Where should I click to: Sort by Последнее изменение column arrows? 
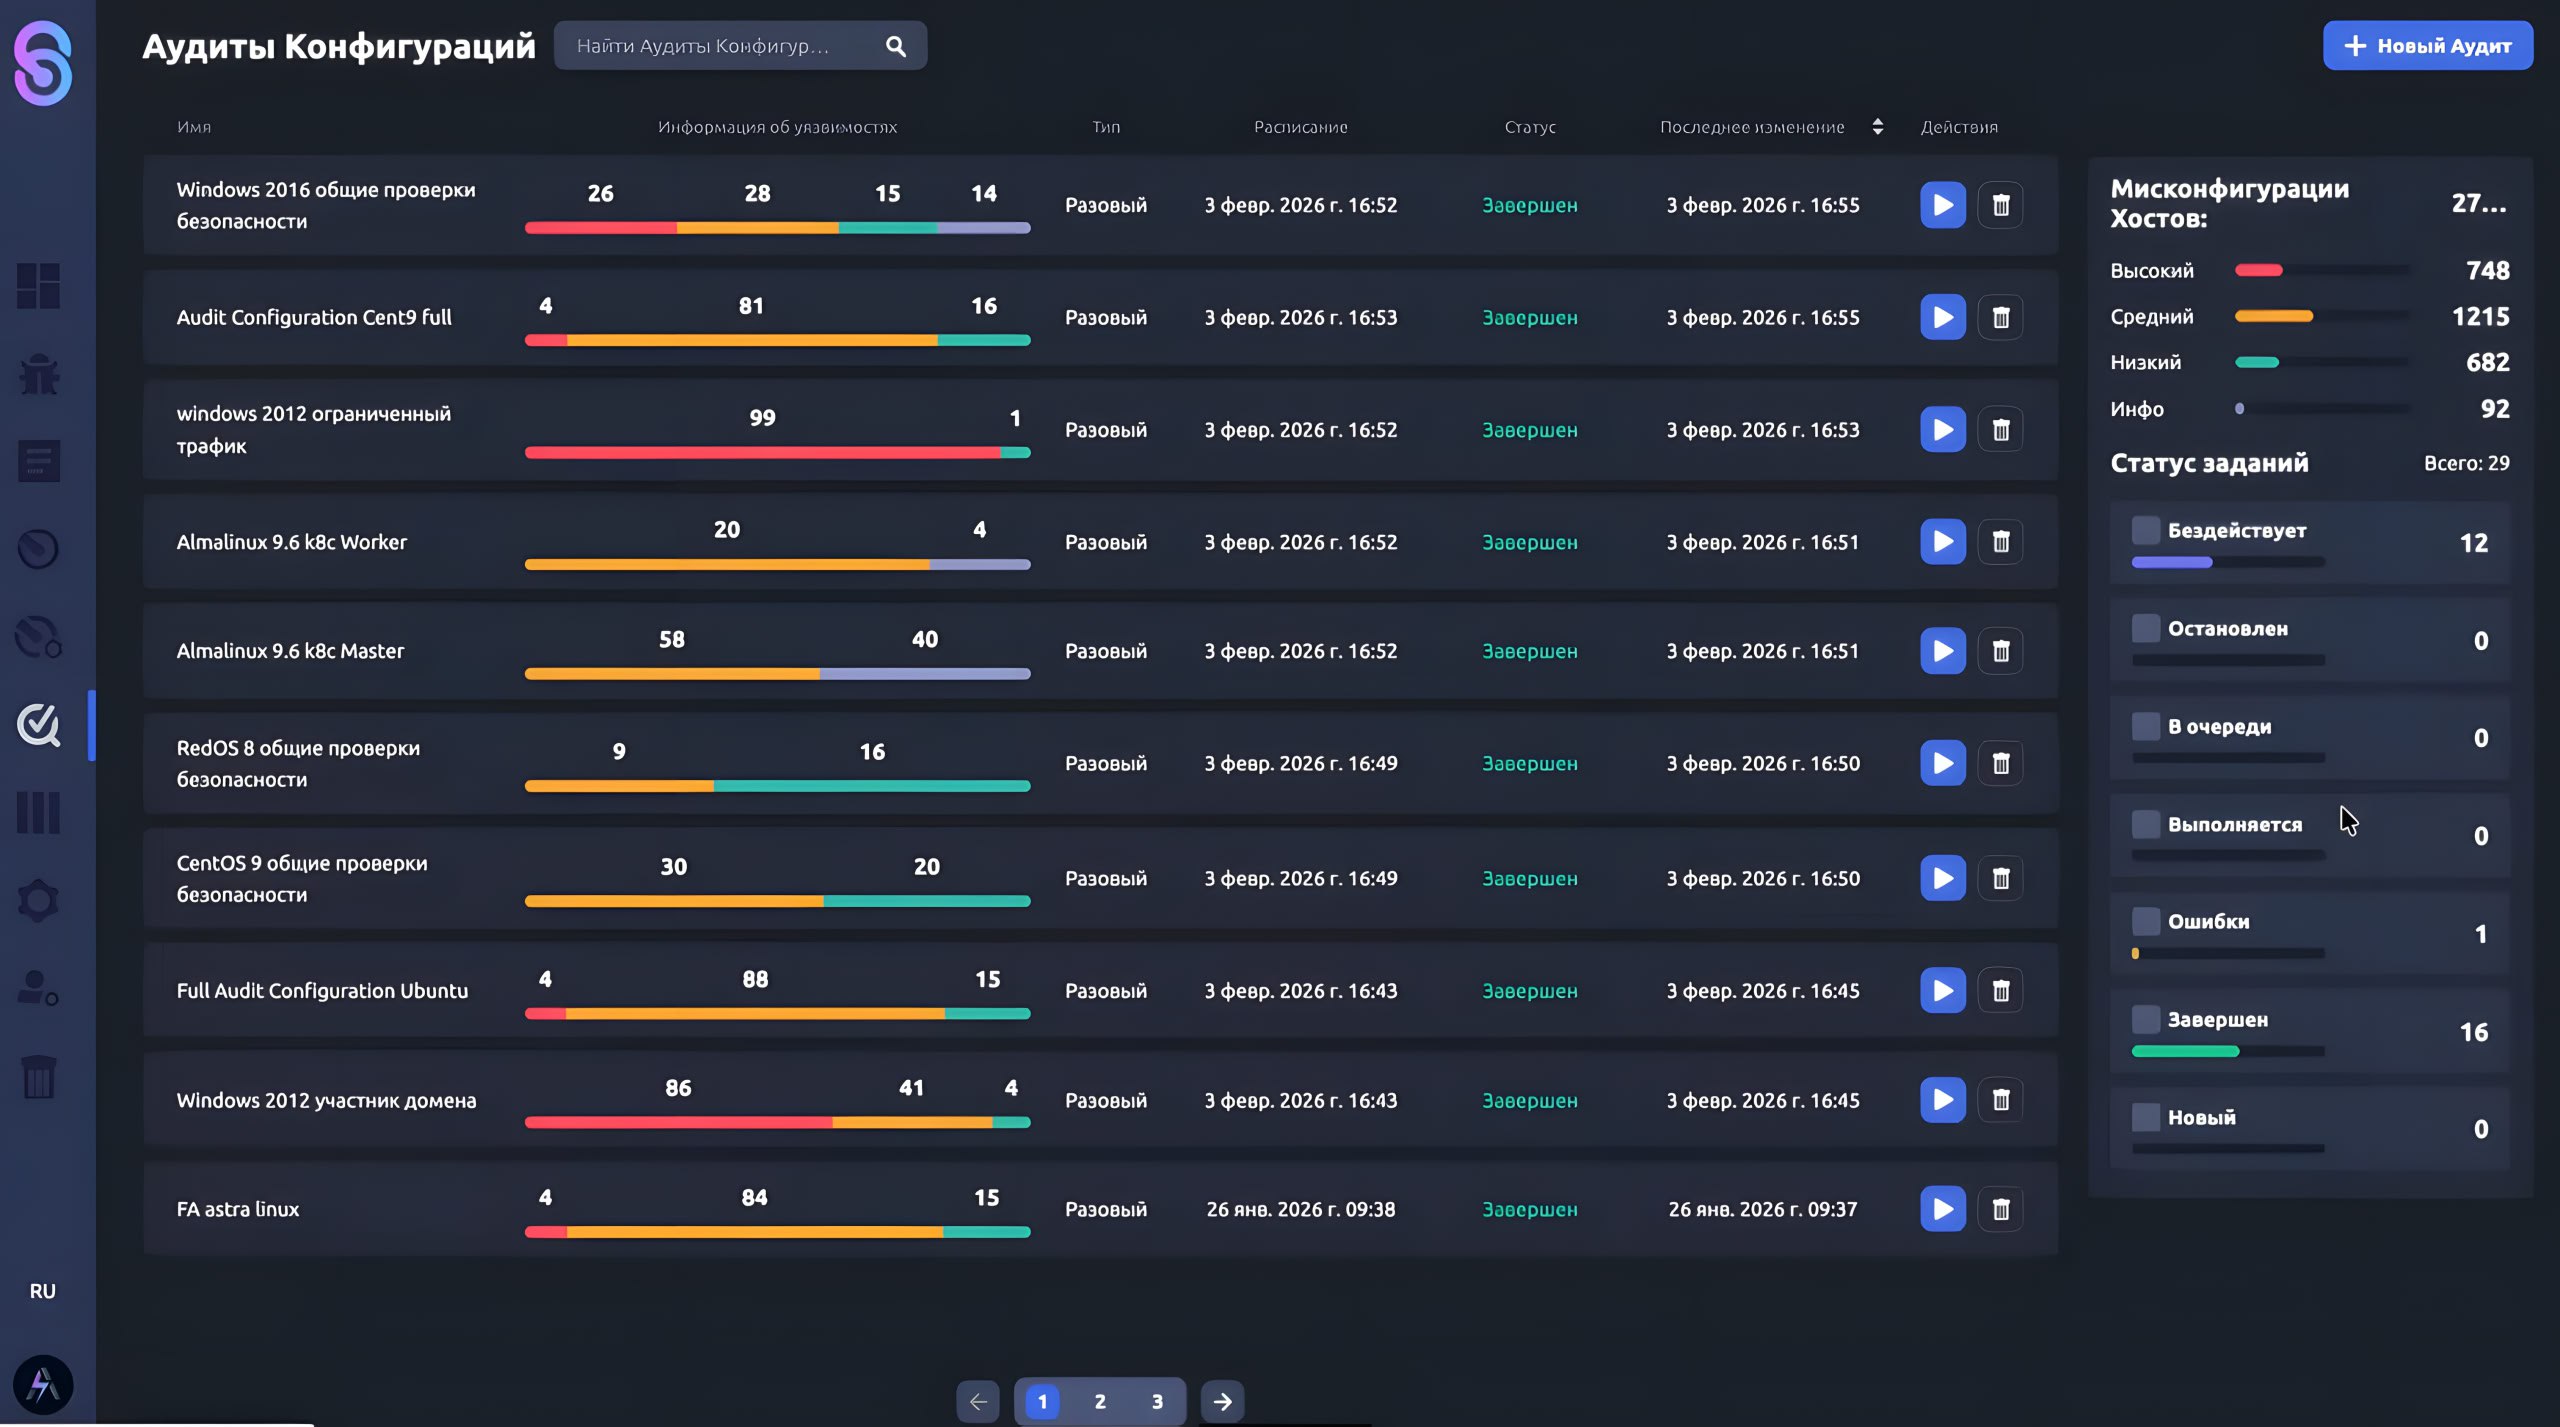tap(1877, 127)
